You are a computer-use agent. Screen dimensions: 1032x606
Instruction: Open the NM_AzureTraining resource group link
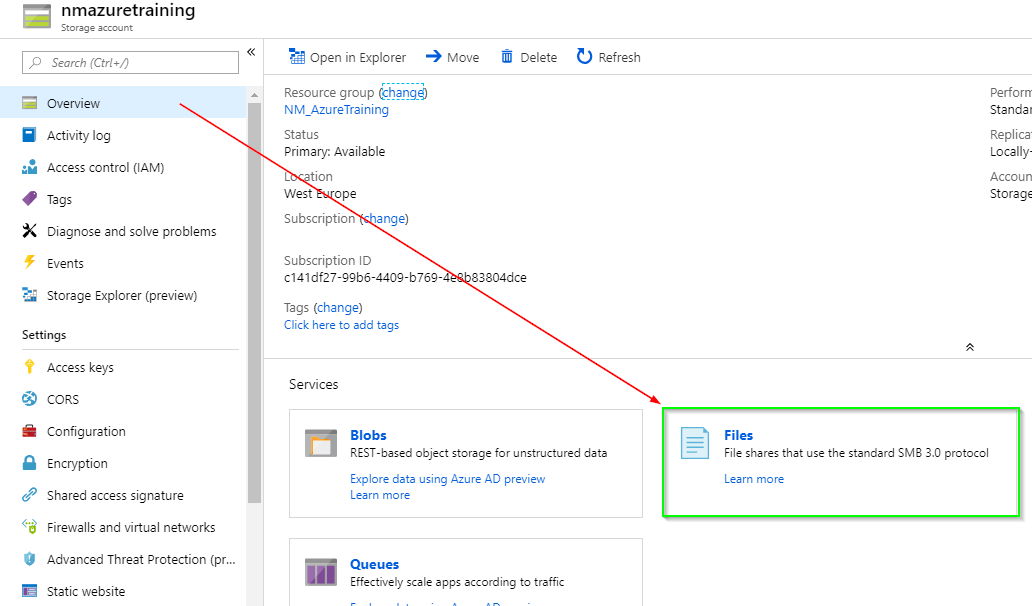[x=336, y=109]
